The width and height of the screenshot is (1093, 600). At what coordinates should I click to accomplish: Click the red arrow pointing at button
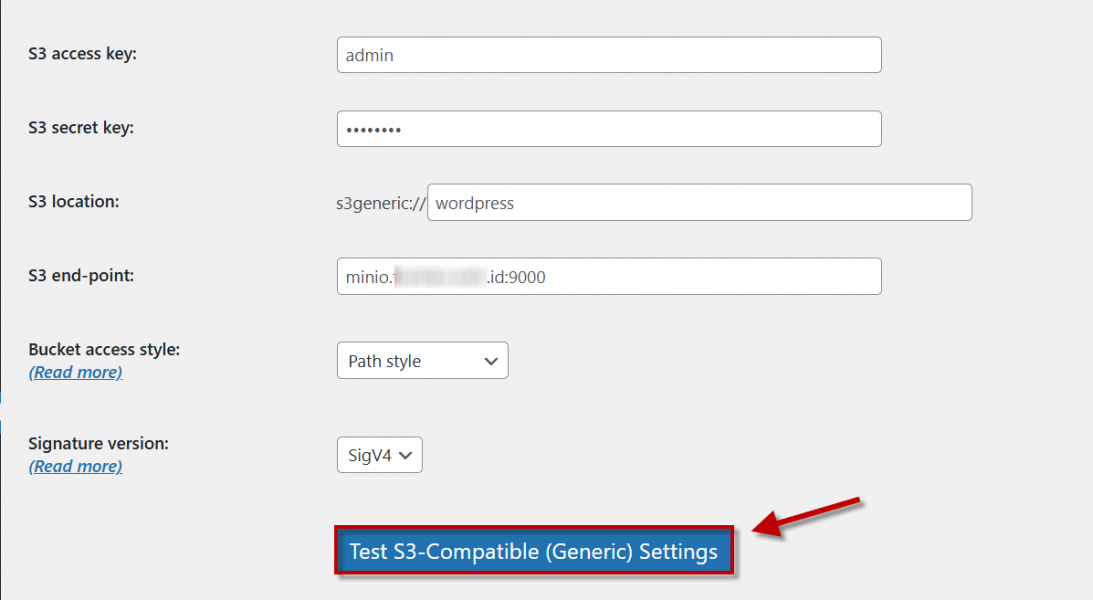pos(807,517)
